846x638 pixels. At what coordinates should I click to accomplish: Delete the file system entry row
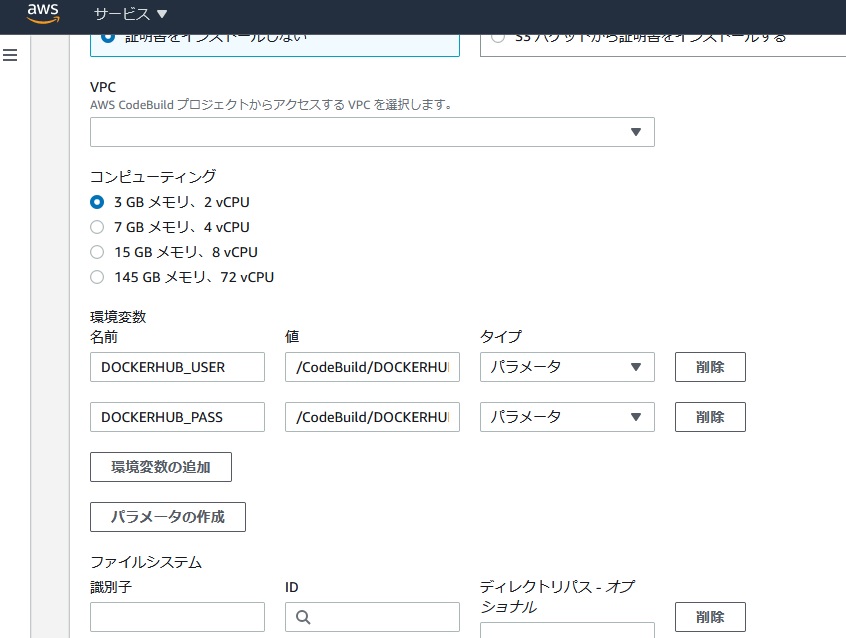click(710, 617)
